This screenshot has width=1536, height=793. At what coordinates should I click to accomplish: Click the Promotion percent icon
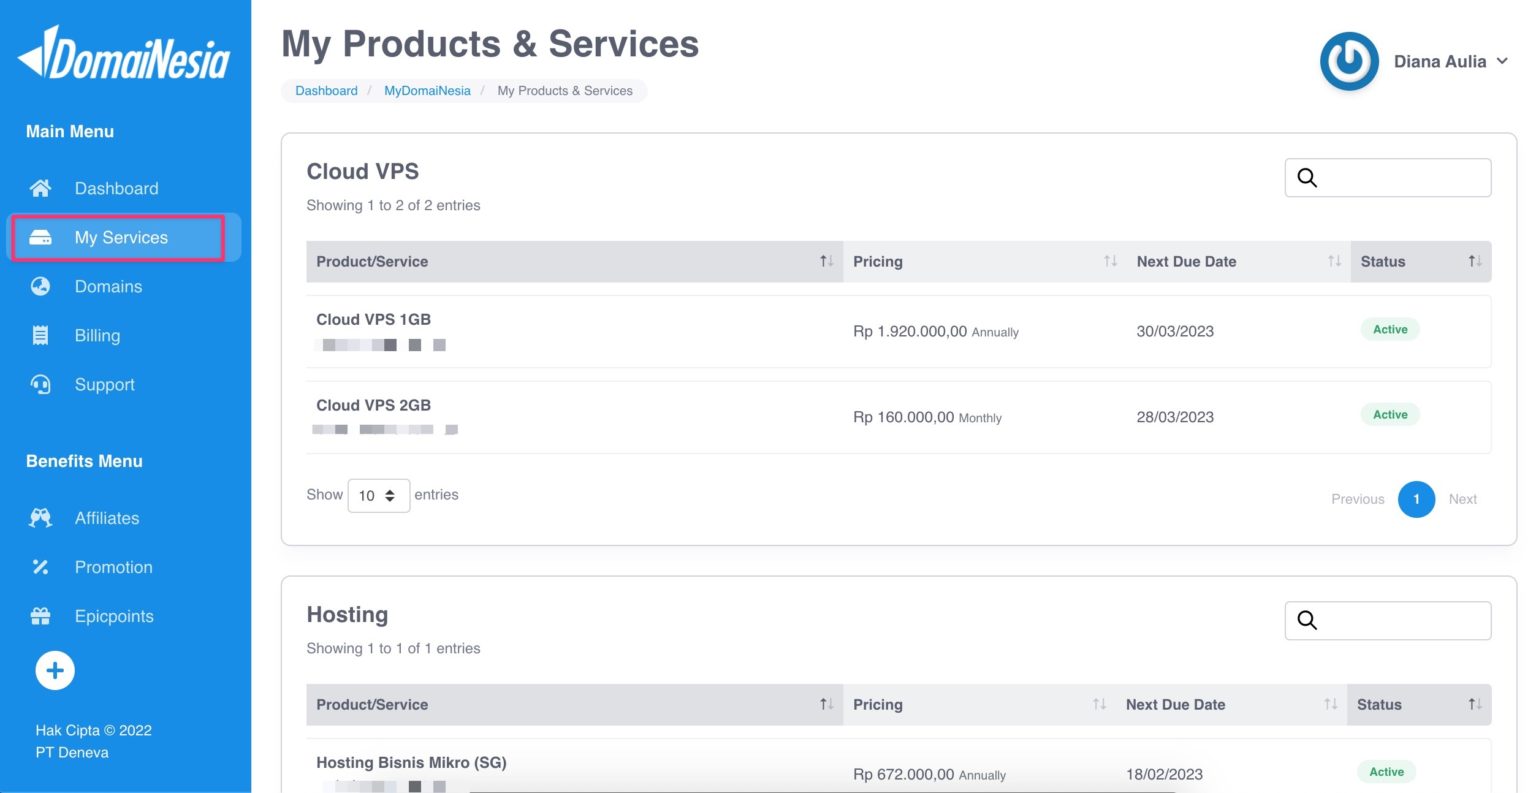[40, 567]
